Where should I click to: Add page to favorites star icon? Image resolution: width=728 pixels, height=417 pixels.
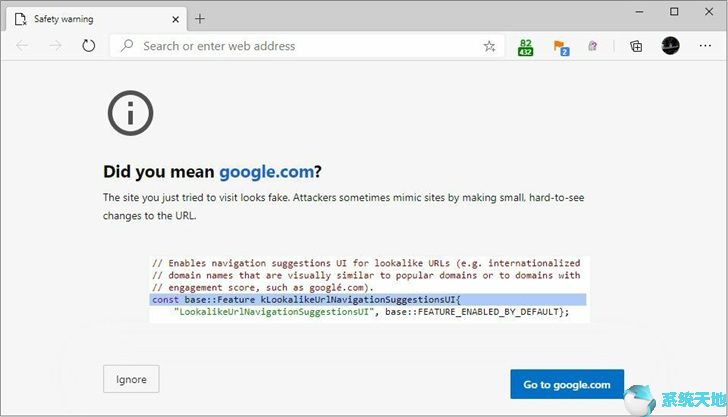489,46
